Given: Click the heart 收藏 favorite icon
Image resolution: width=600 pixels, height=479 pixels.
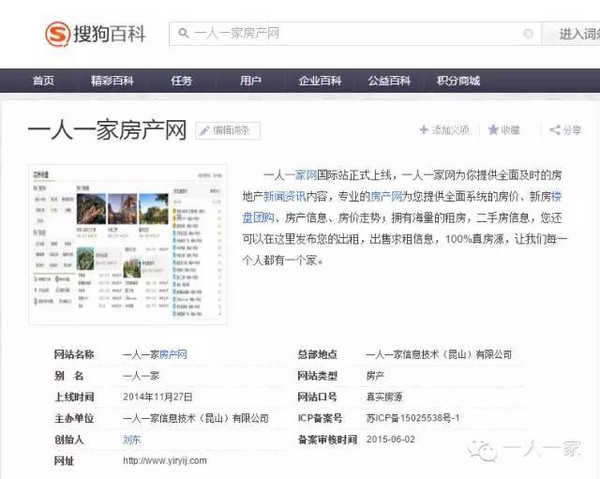Looking at the screenshot, I should (x=493, y=130).
